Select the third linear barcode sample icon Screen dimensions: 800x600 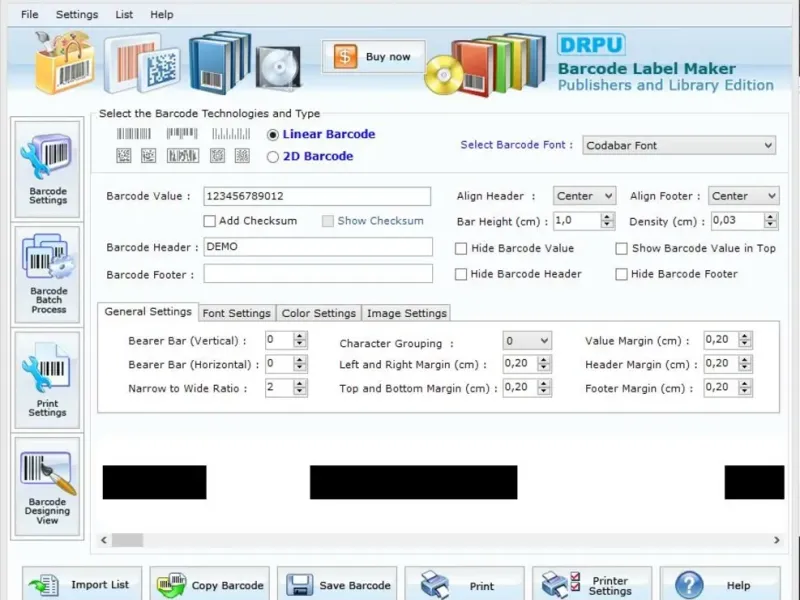pyautogui.click(x=231, y=134)
